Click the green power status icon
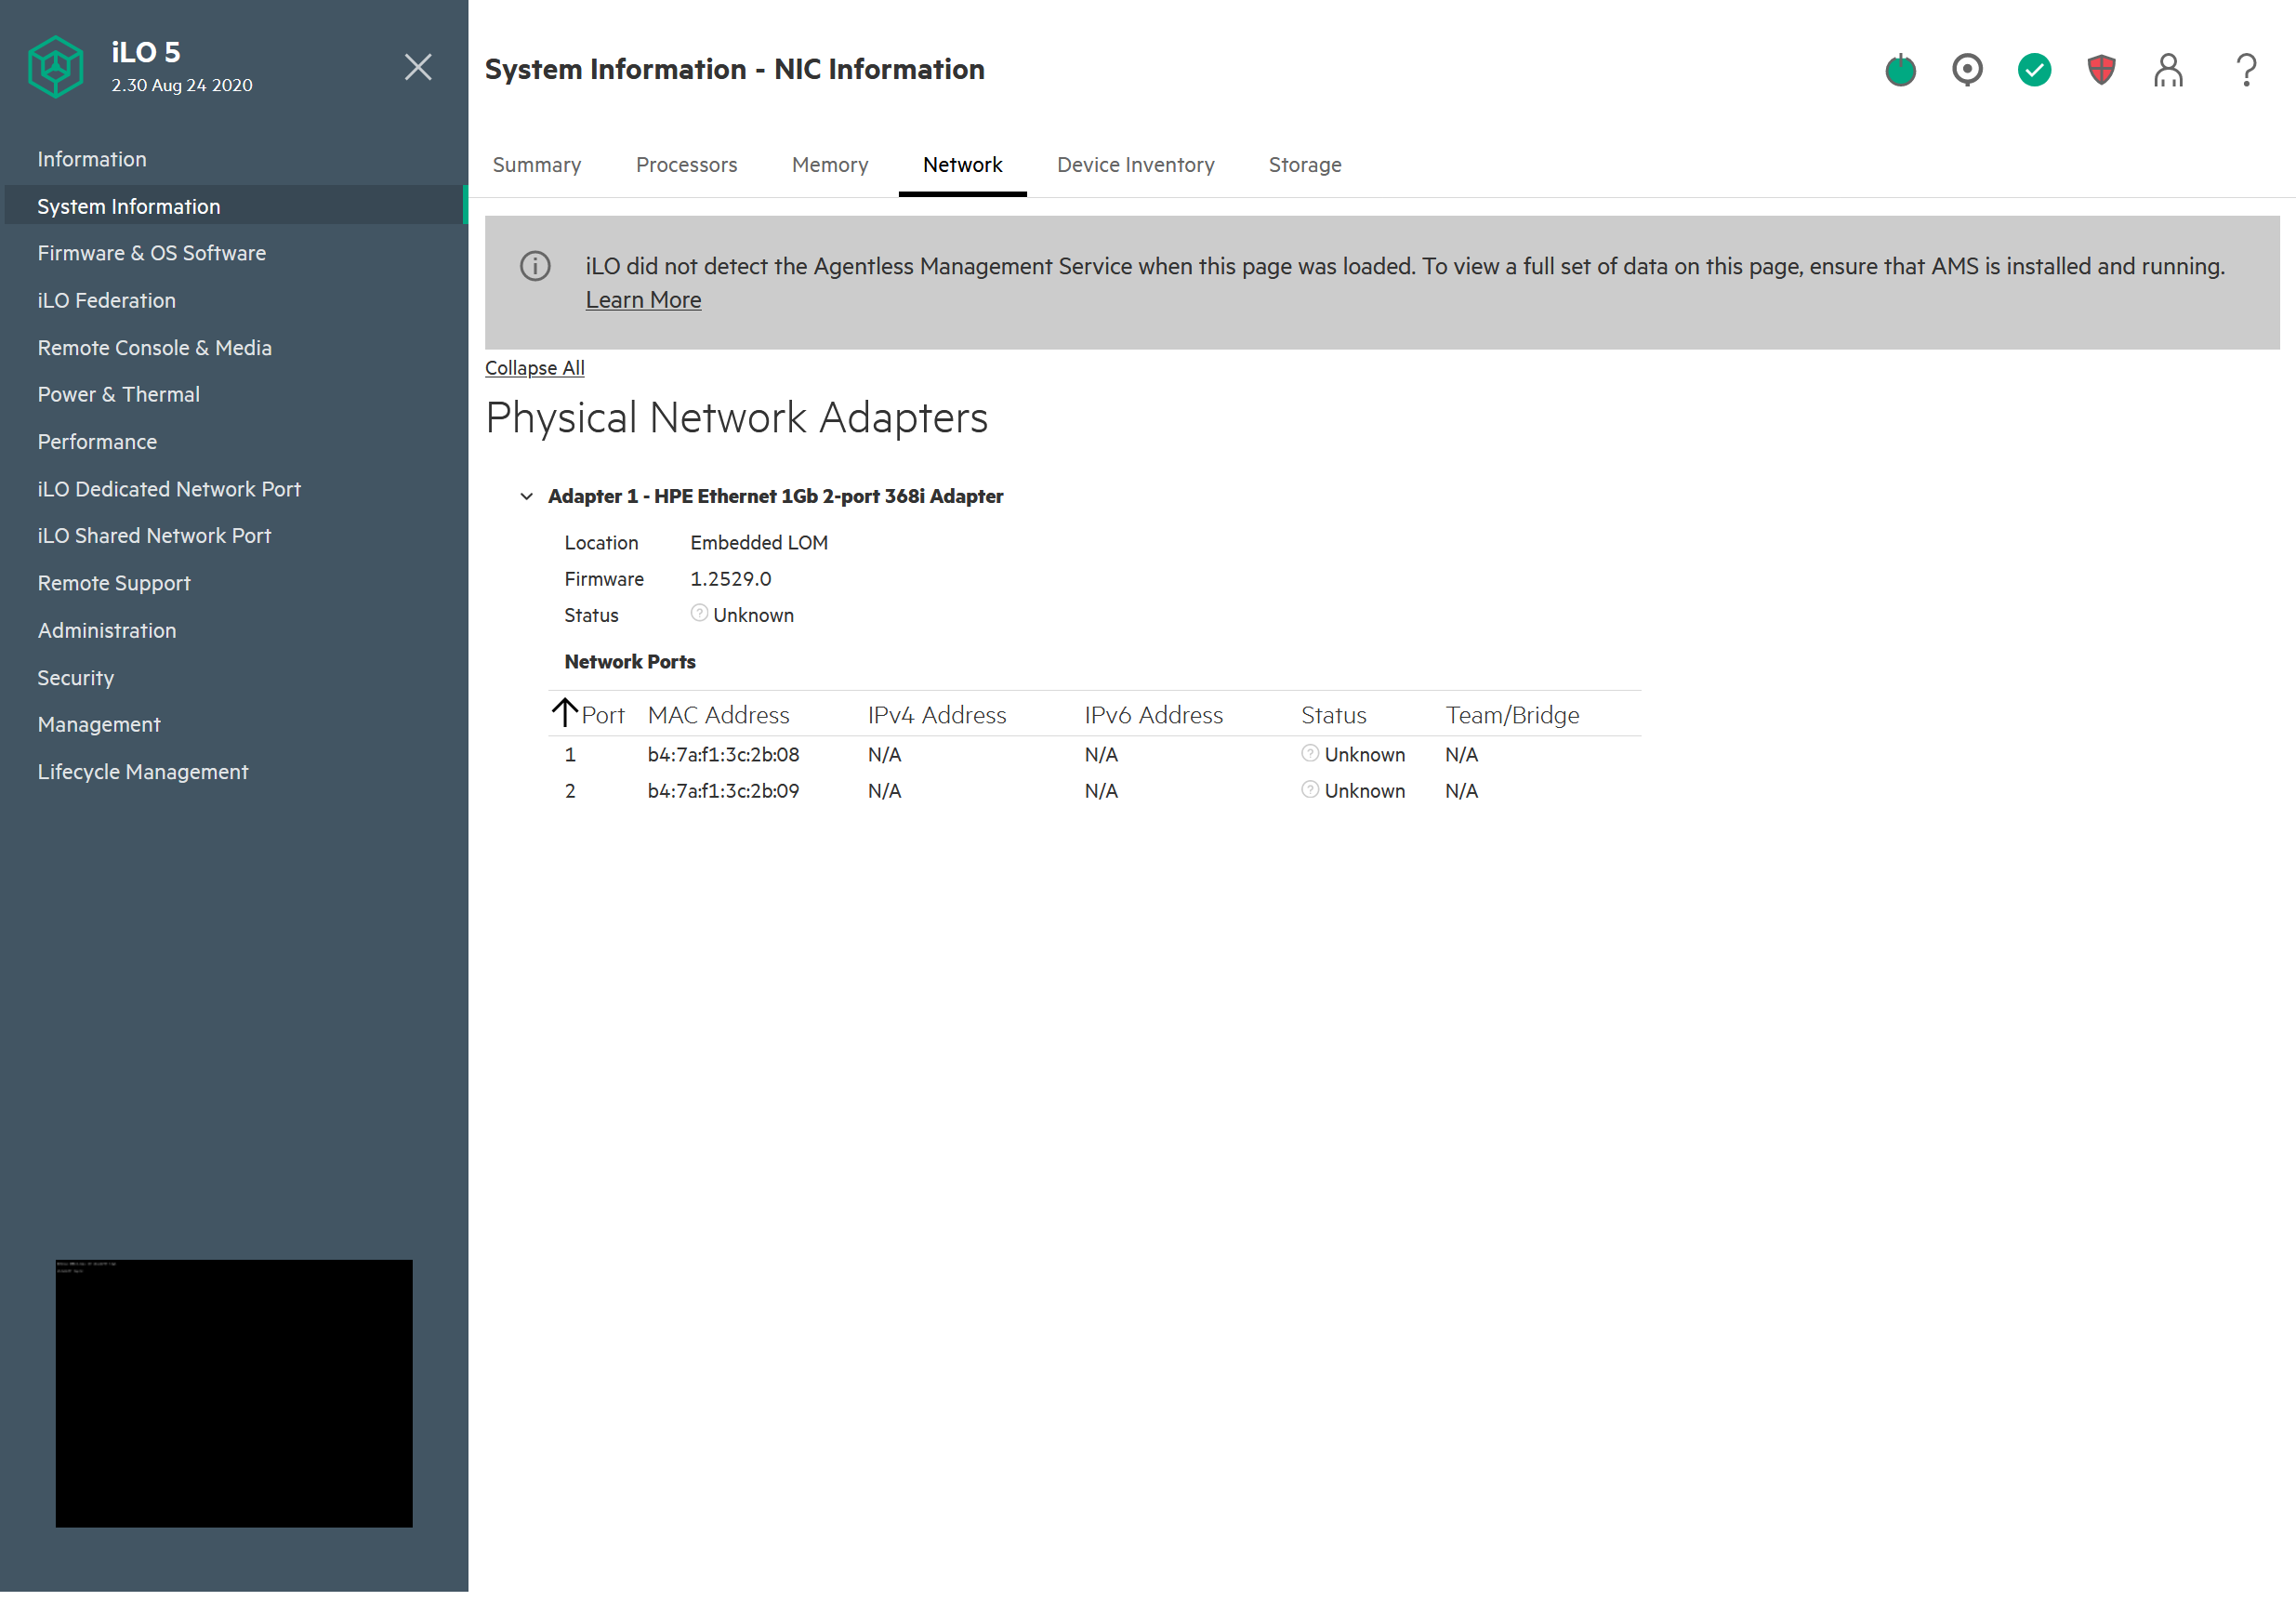 tap(1900, 70)
